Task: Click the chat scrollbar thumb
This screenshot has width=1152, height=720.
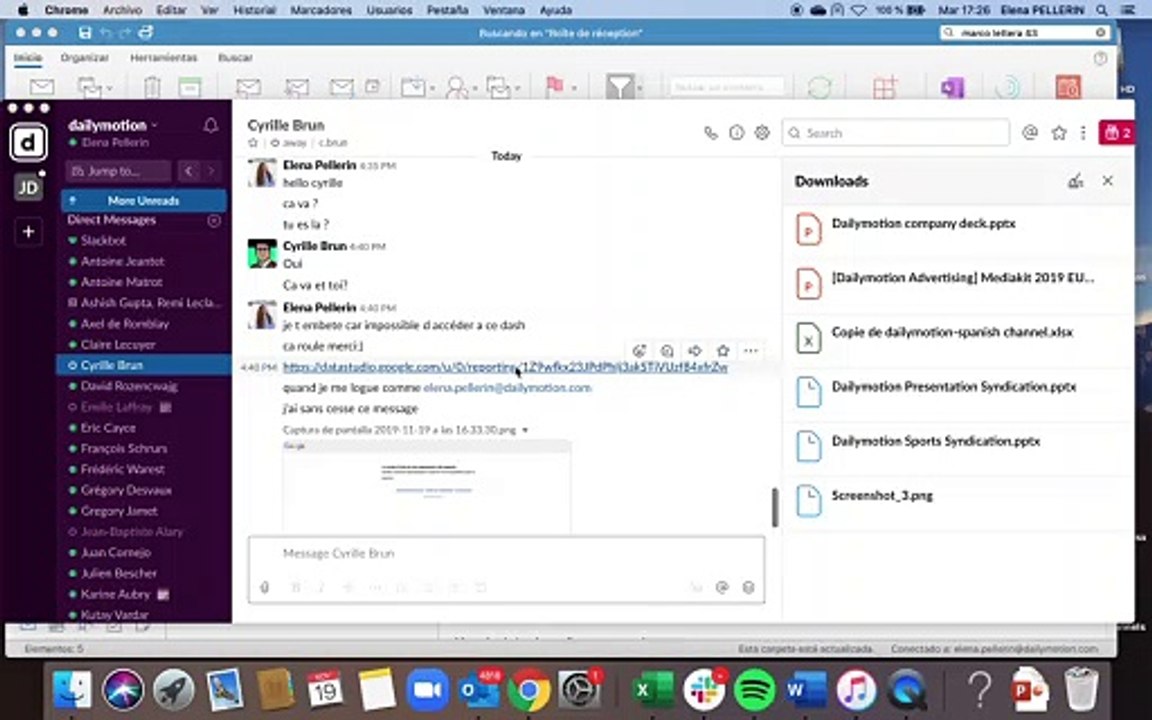Action: [x=774, y=507]
